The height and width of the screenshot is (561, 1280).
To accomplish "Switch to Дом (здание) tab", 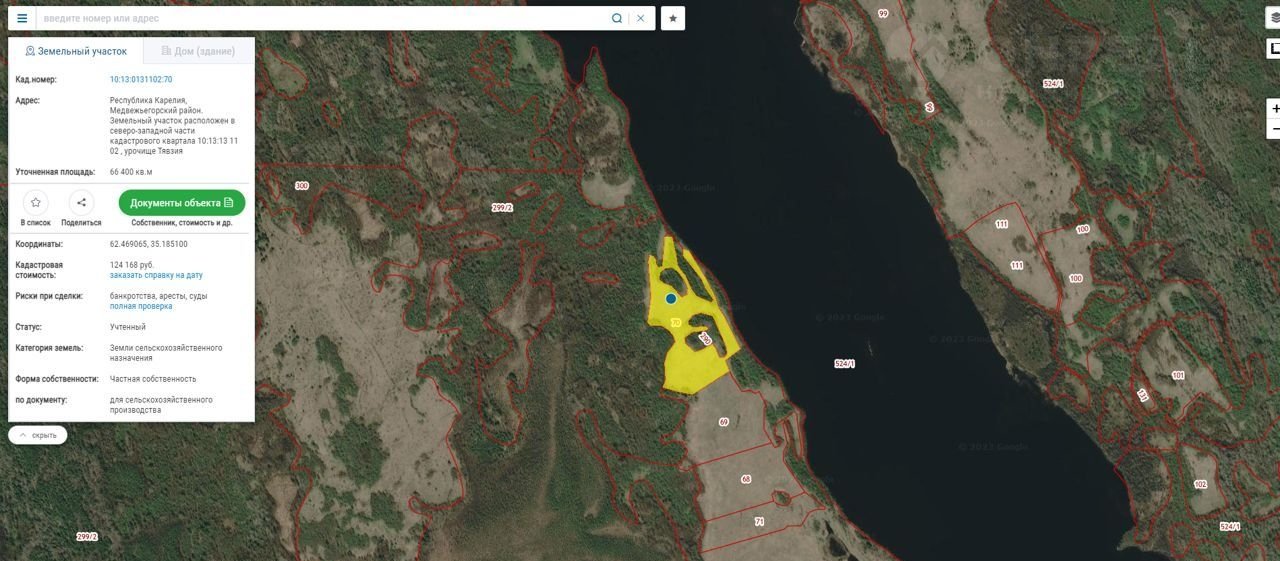I will [198, 51].
